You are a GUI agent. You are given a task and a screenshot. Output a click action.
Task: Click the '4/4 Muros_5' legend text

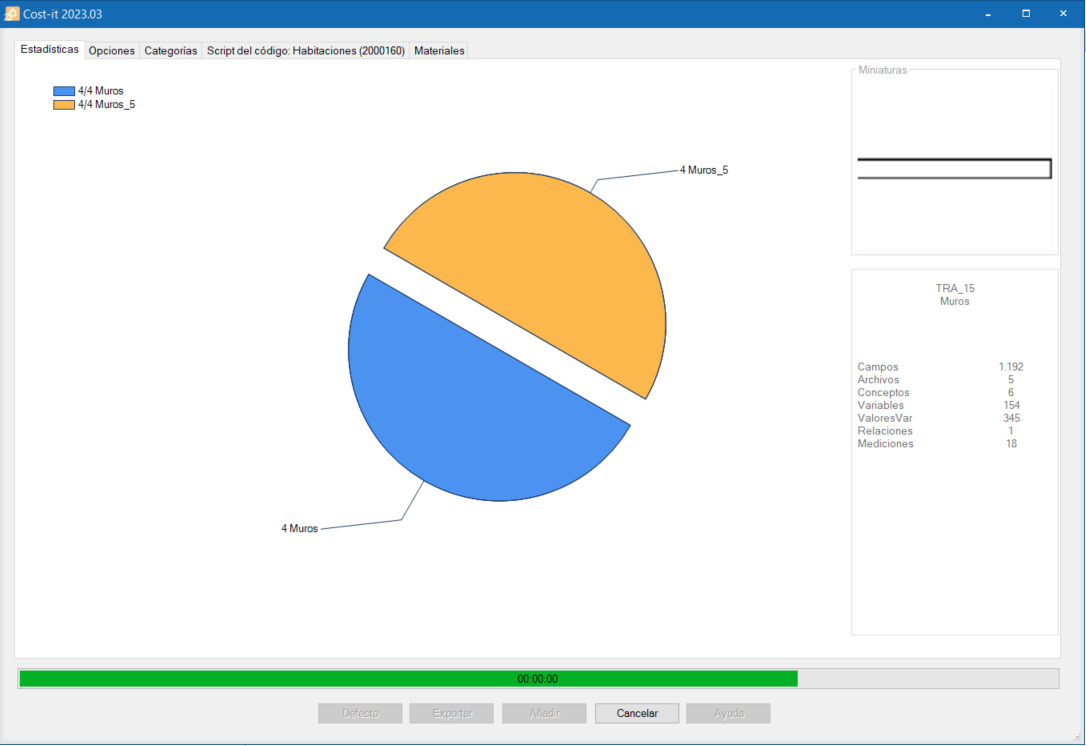tap(107, 105)
